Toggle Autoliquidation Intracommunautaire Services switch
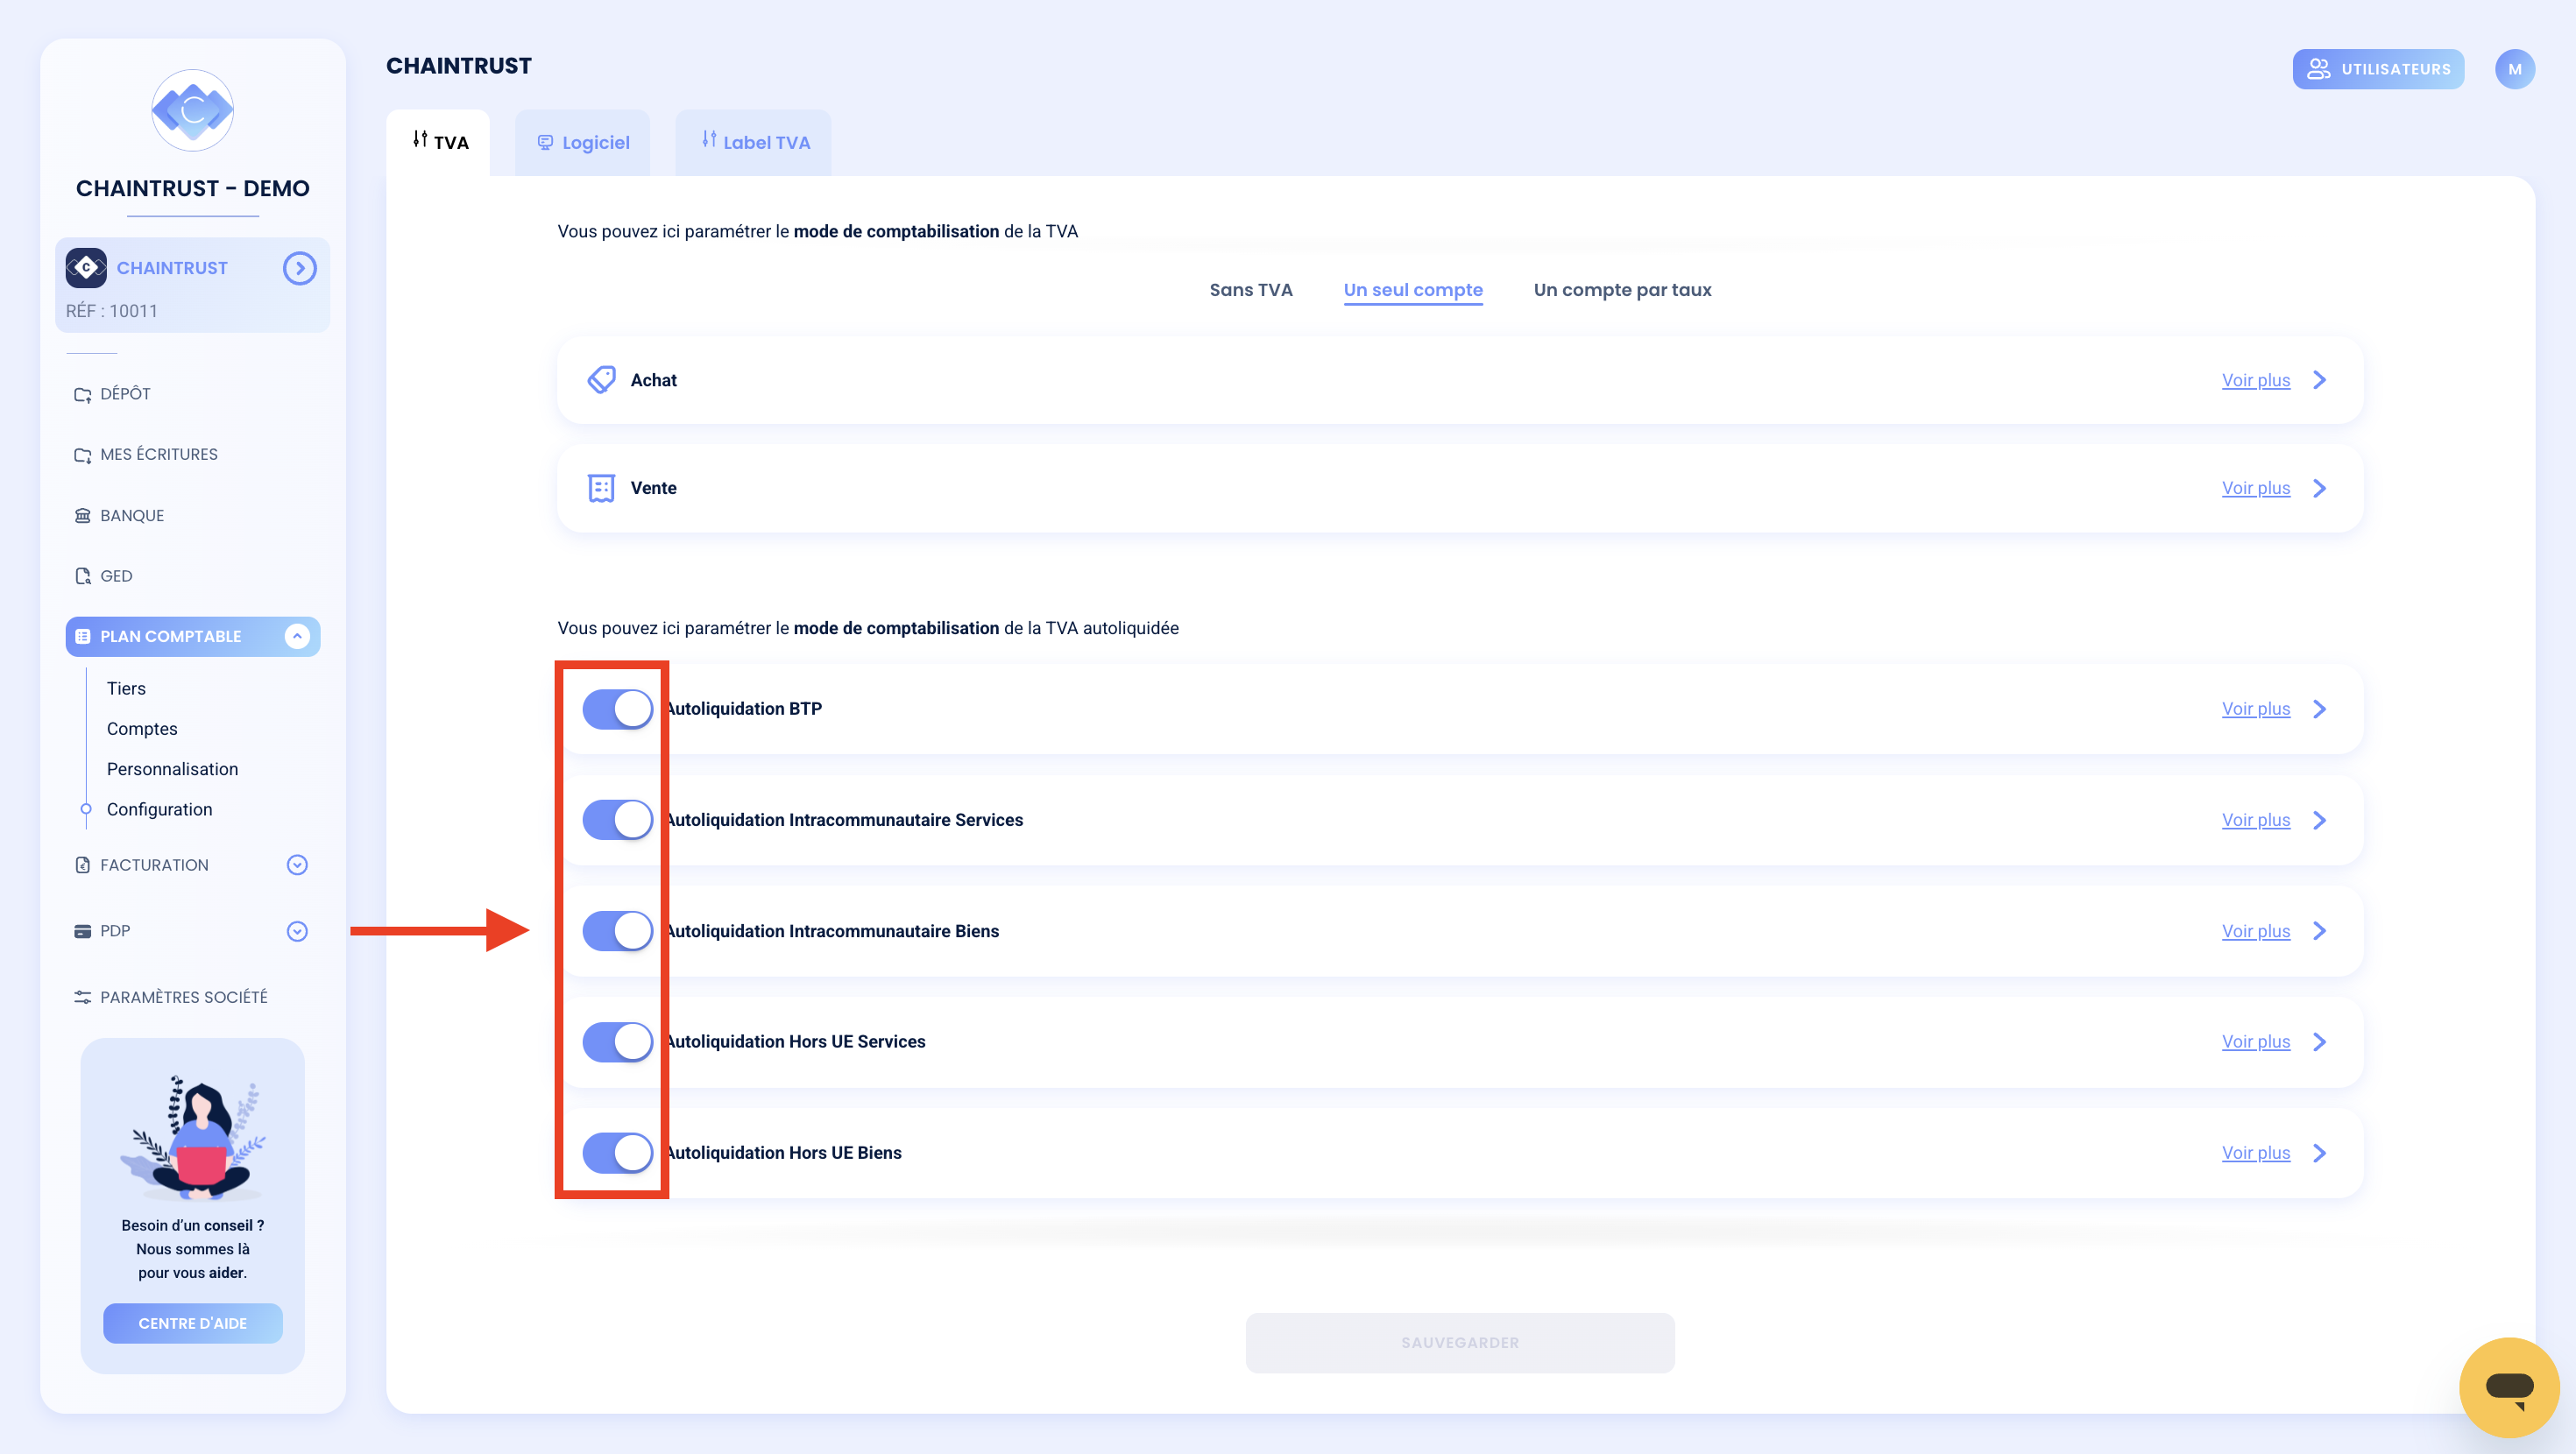The image size is (2576, 1454). (617, 820)
